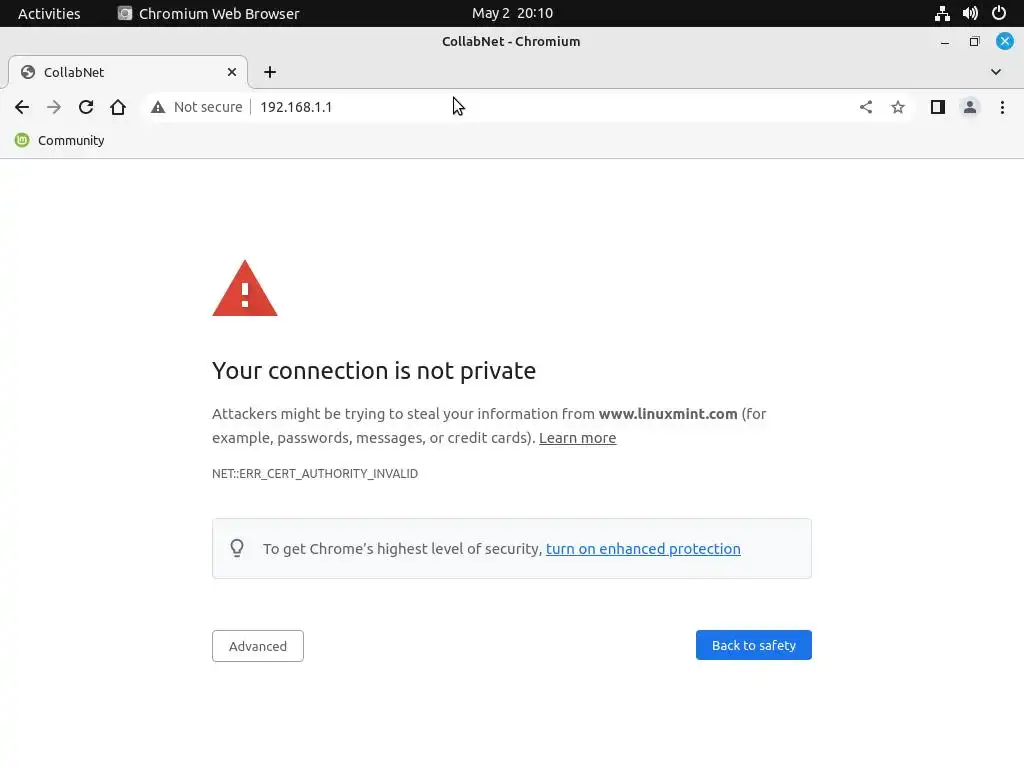The image size is (1024, 768).
Task: Open a new tab
Action: coord(270,72)
